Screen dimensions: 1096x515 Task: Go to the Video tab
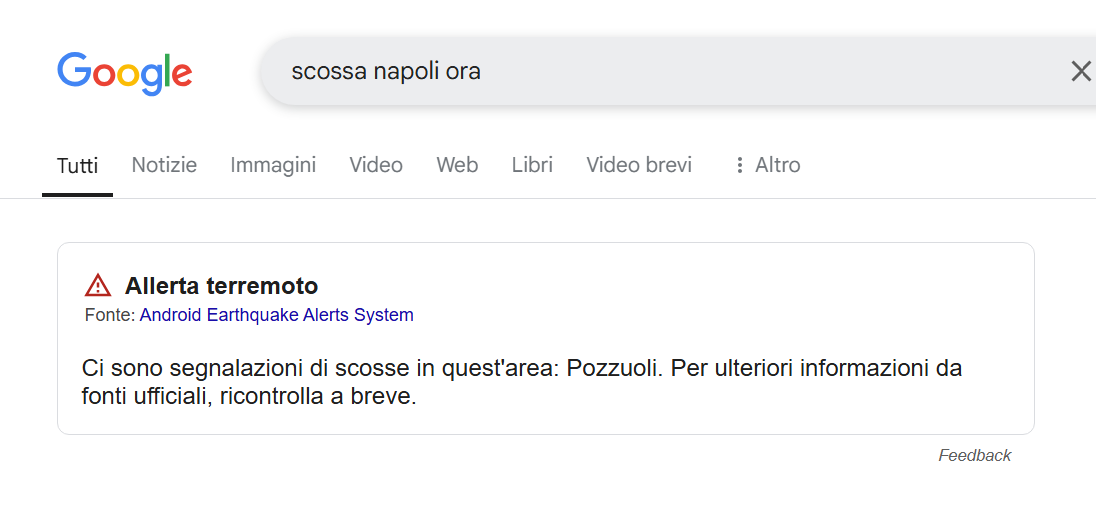(x=376, y=165)
